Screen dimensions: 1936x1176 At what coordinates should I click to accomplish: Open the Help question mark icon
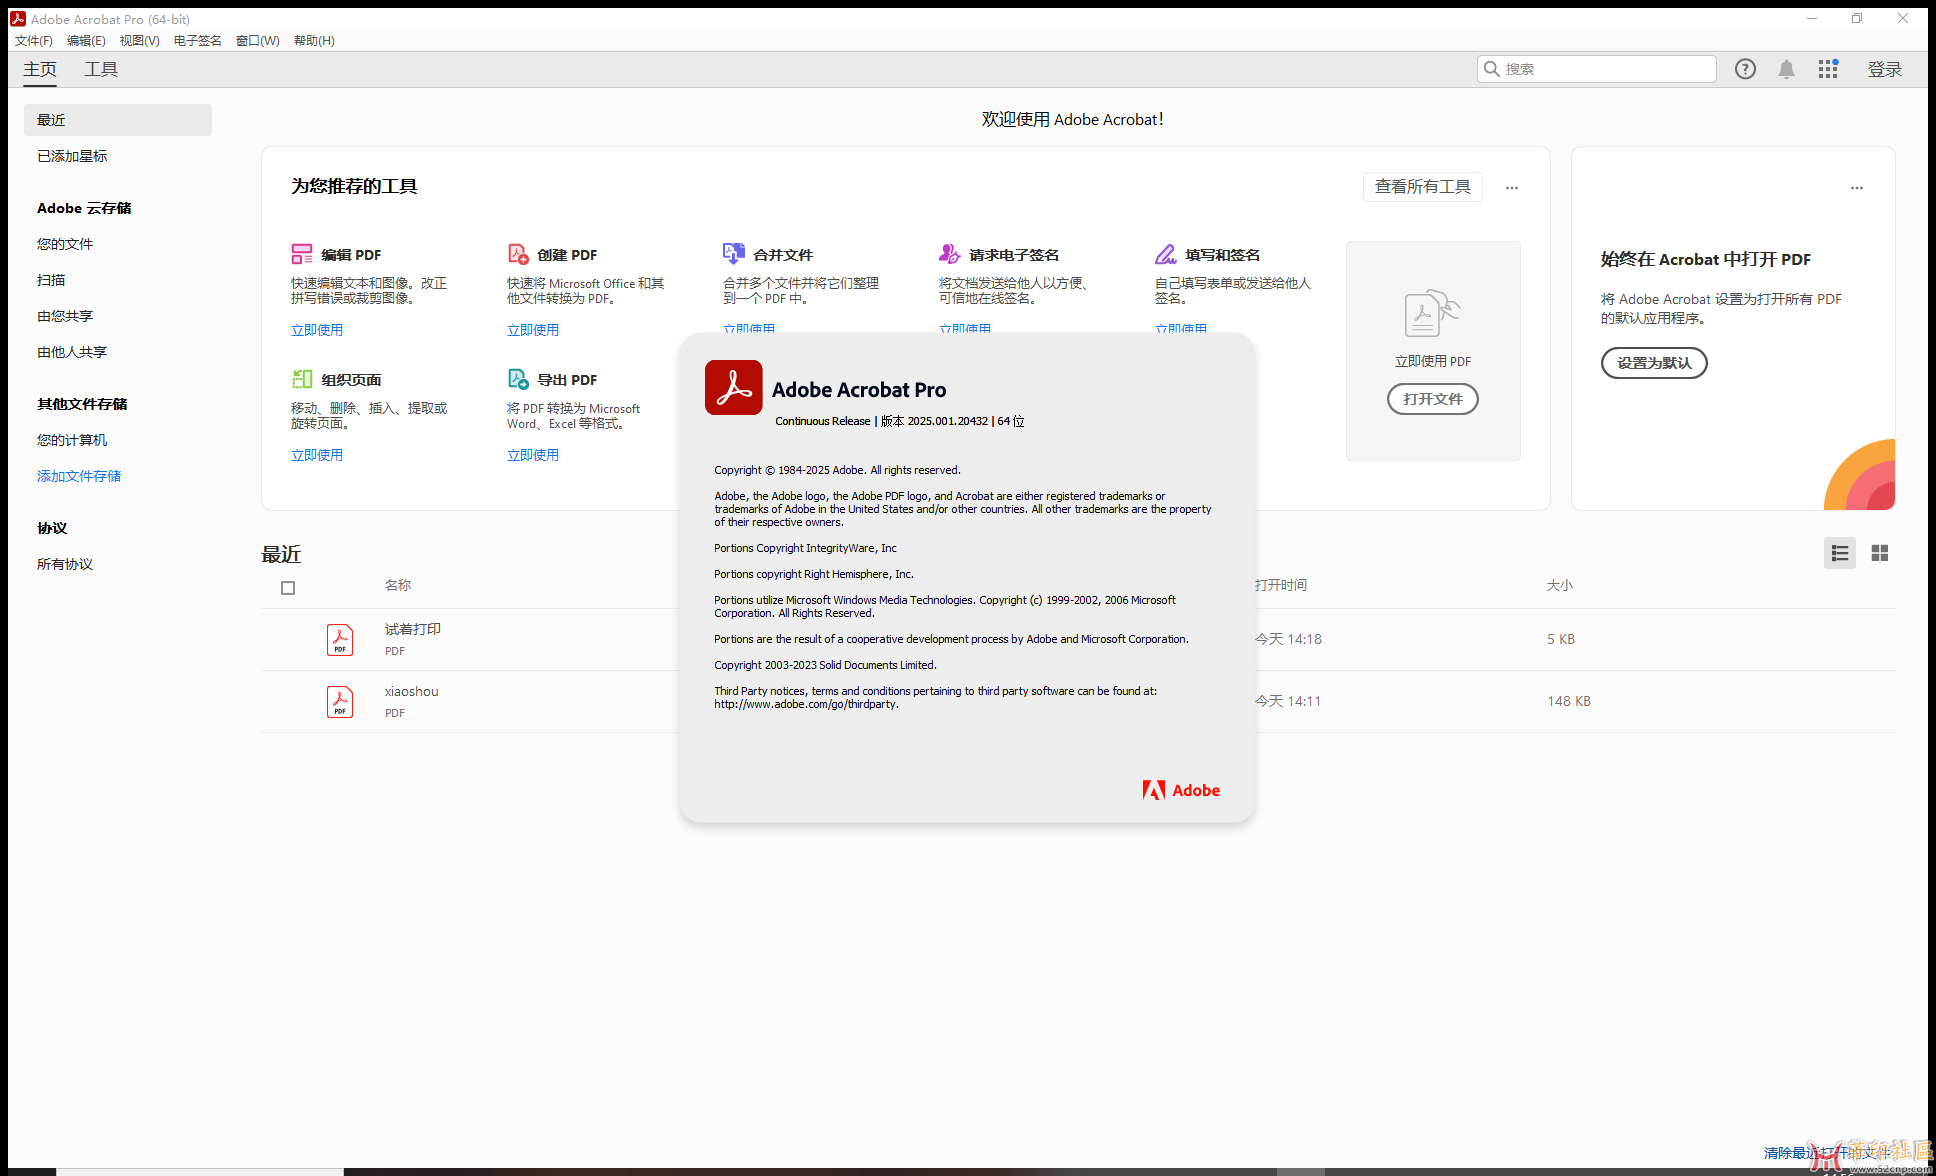(1745, 69)
